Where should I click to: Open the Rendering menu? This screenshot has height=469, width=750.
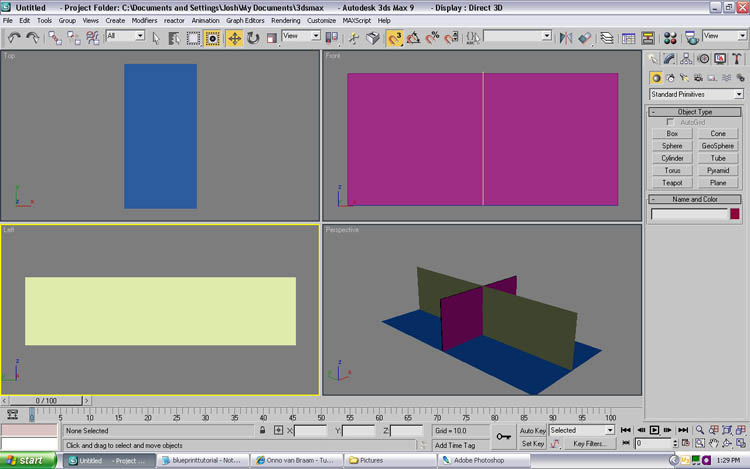click(285, 20)
